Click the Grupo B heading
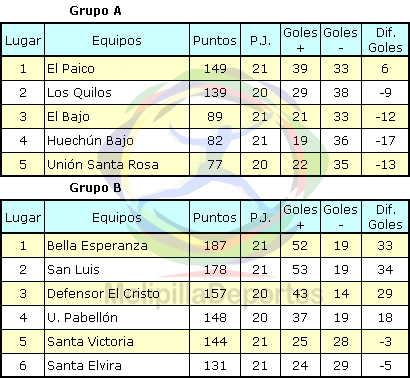Screen dimensions: 410x378 click(x=95, y=188)
